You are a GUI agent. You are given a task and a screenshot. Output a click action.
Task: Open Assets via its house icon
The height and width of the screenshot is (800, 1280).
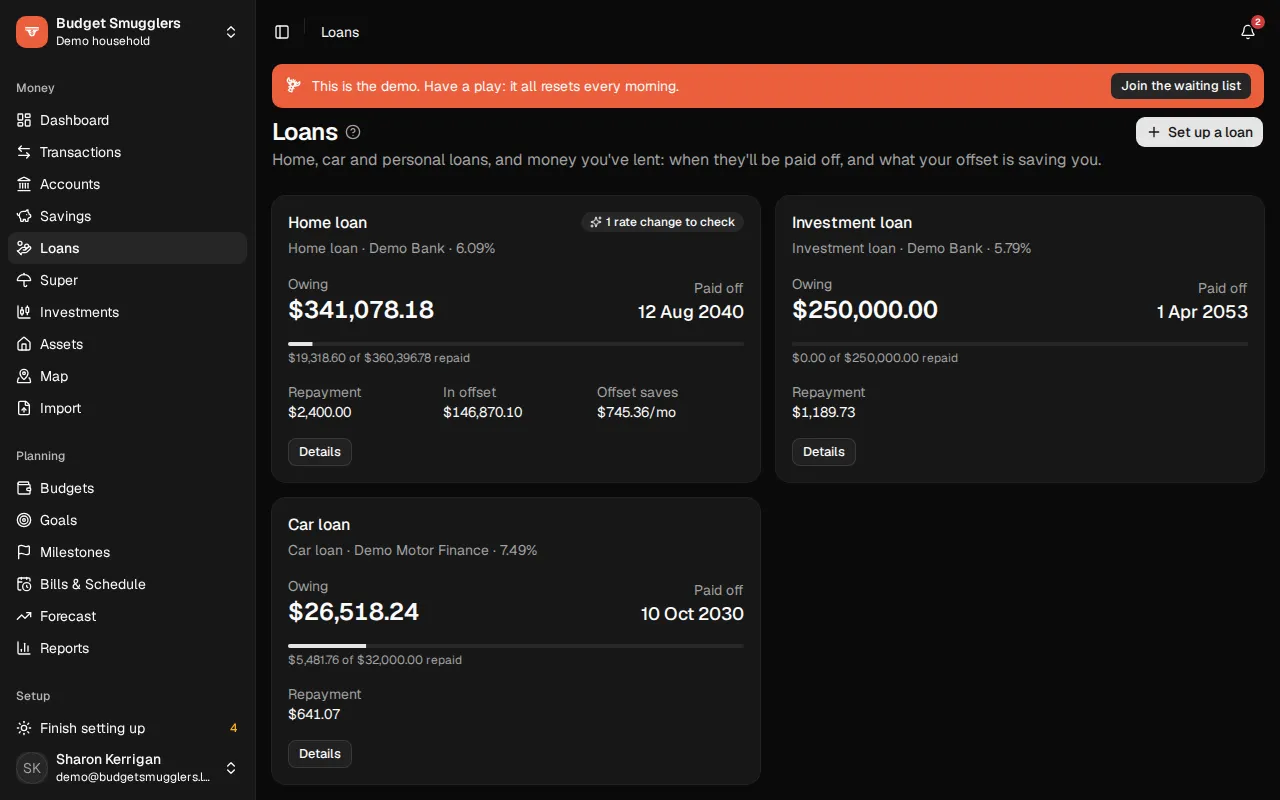coord(24,344)
